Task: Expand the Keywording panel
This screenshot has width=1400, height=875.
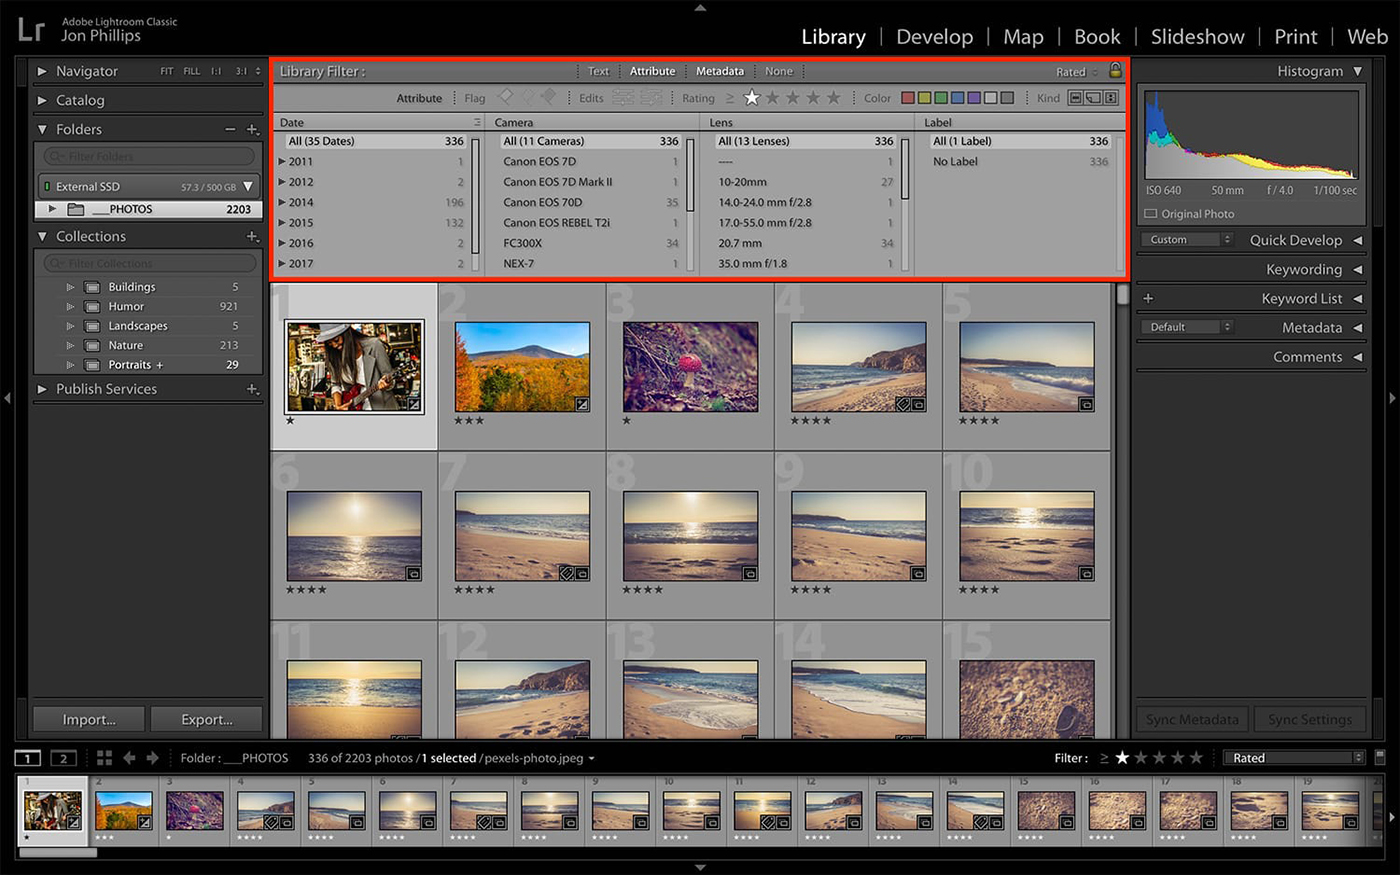Action: 1357,269
